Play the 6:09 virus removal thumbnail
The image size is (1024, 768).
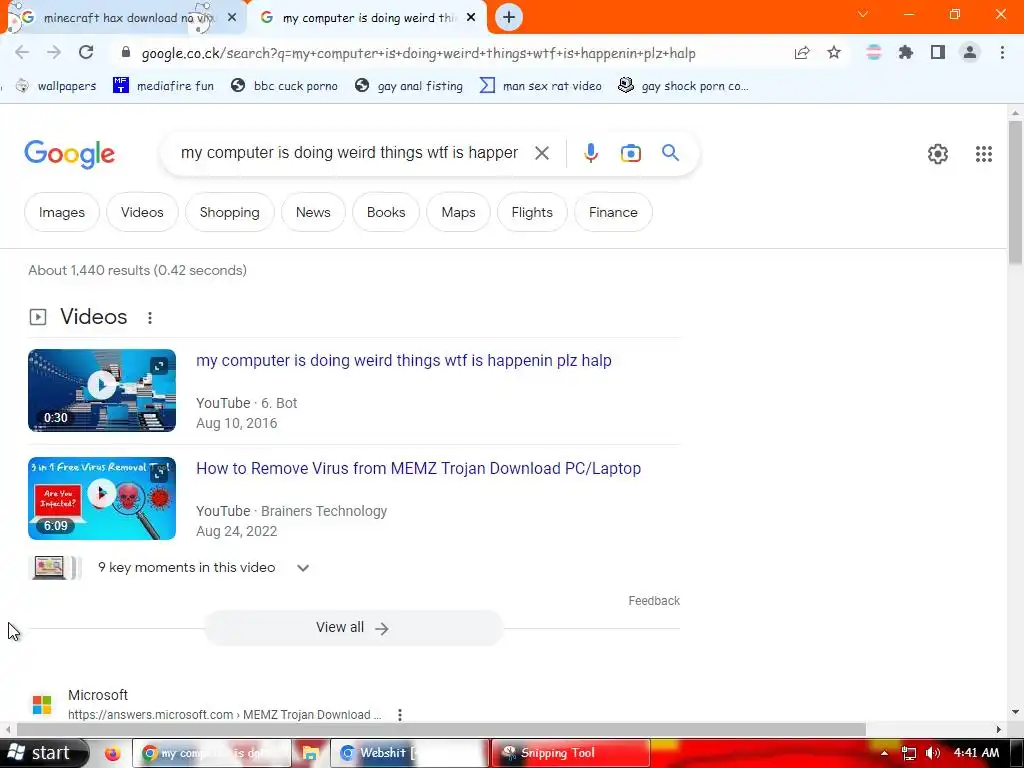point(102,498)
